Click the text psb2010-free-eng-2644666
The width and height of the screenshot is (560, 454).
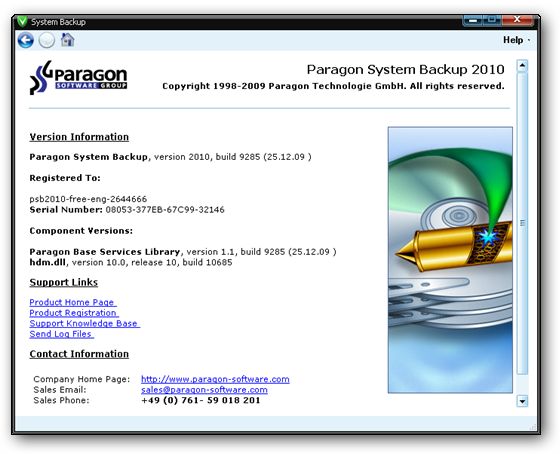pyautogui.click(x=88, y=199)
